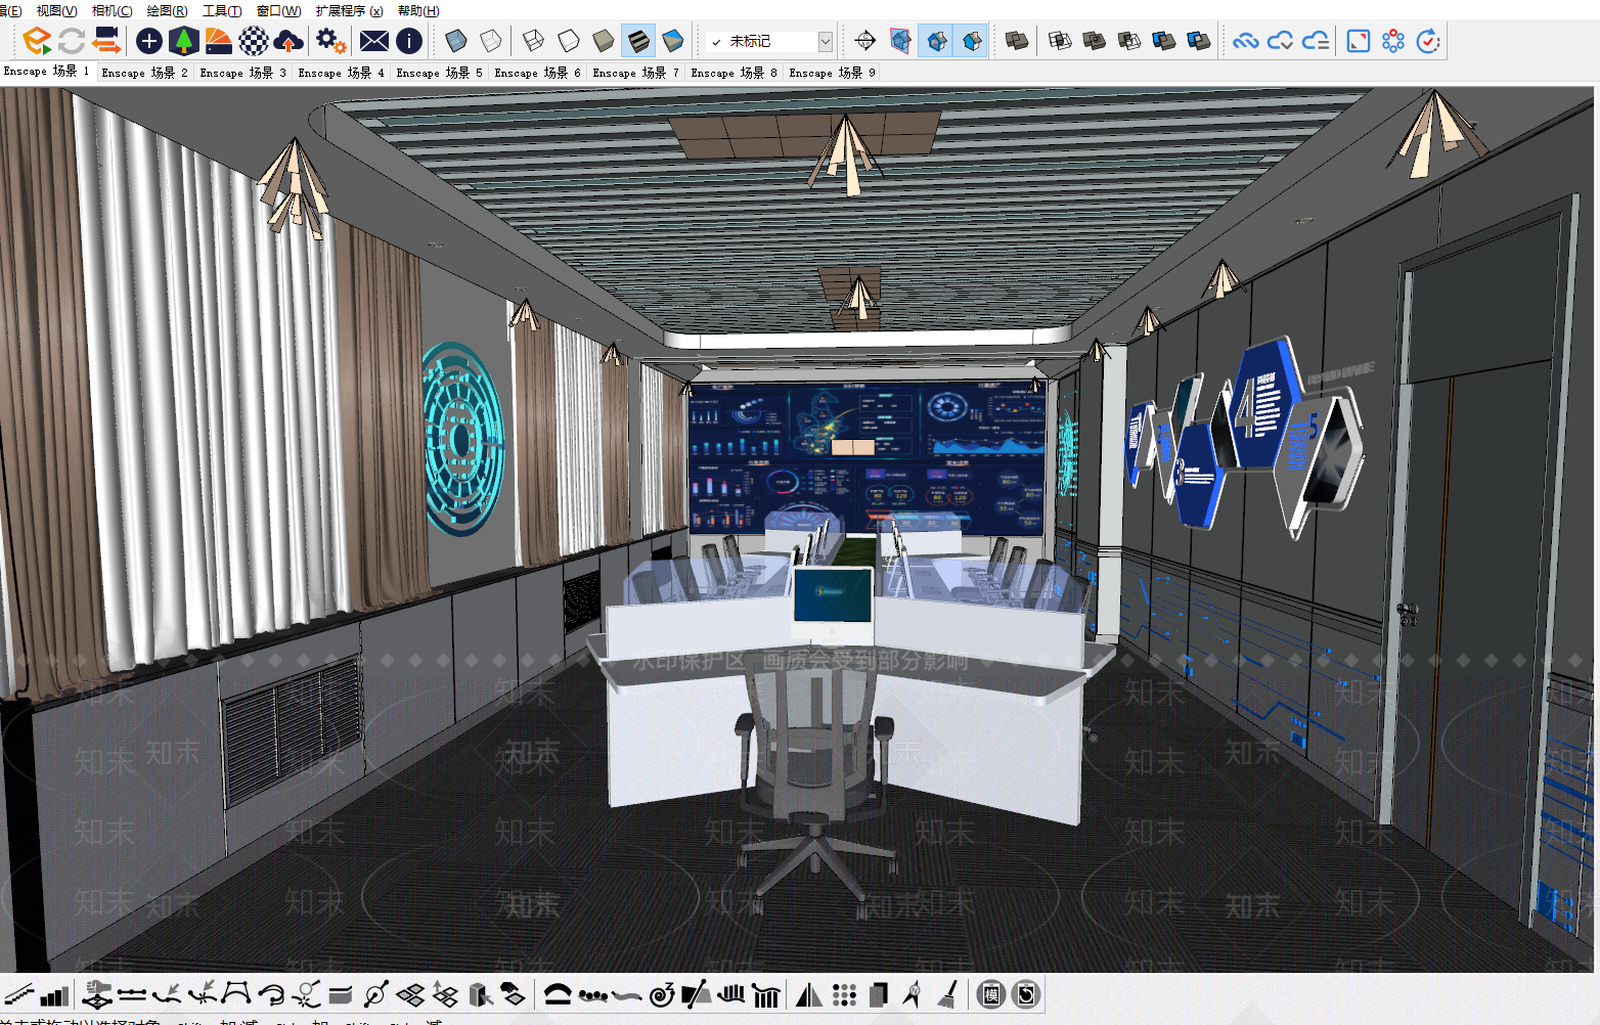The image size is (1600, 1025).
Task: Toggle back edges face style
Action: [491, 41]
